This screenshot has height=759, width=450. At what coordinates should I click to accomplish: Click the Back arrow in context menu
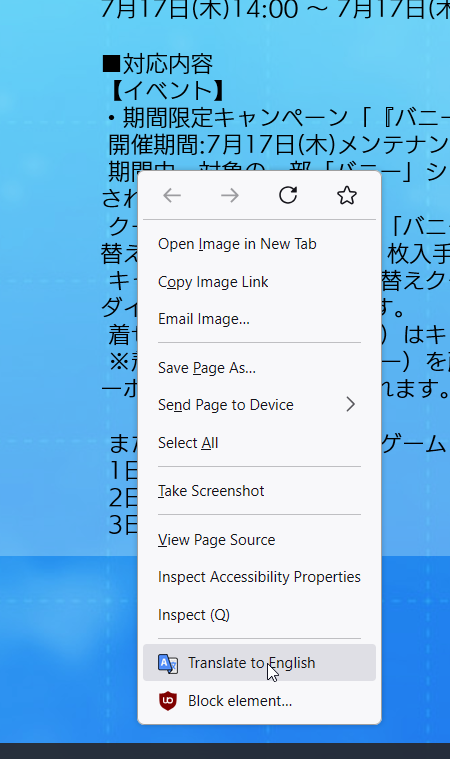tap(172, 196)
